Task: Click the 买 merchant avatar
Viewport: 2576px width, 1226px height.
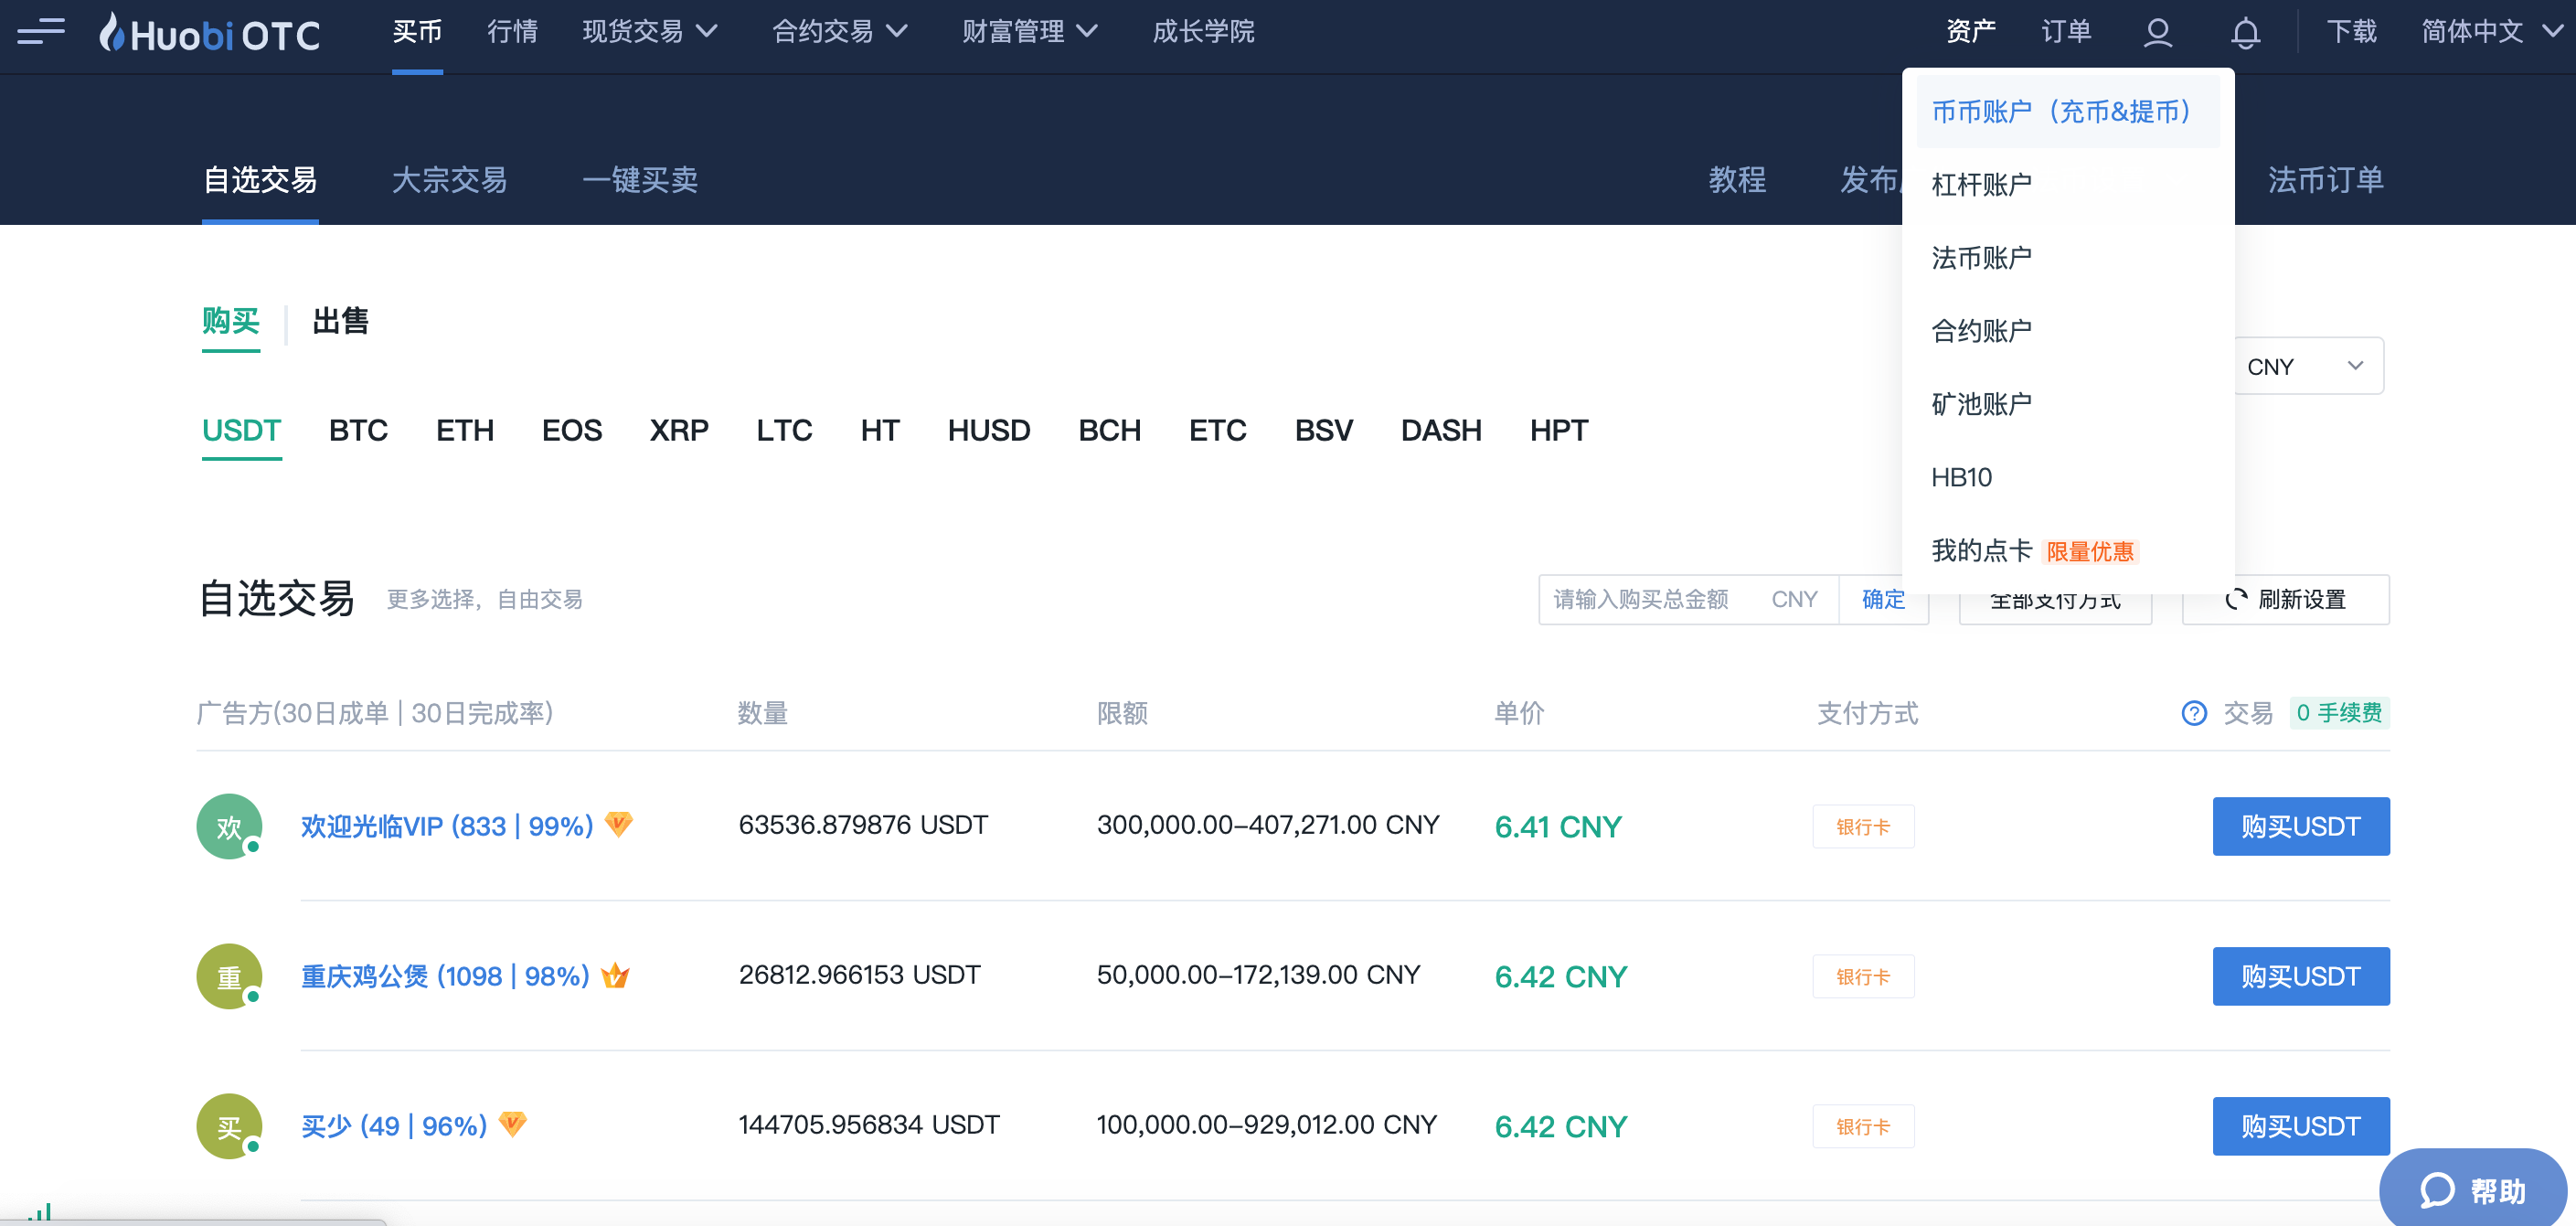Action: click(229, 1126)
